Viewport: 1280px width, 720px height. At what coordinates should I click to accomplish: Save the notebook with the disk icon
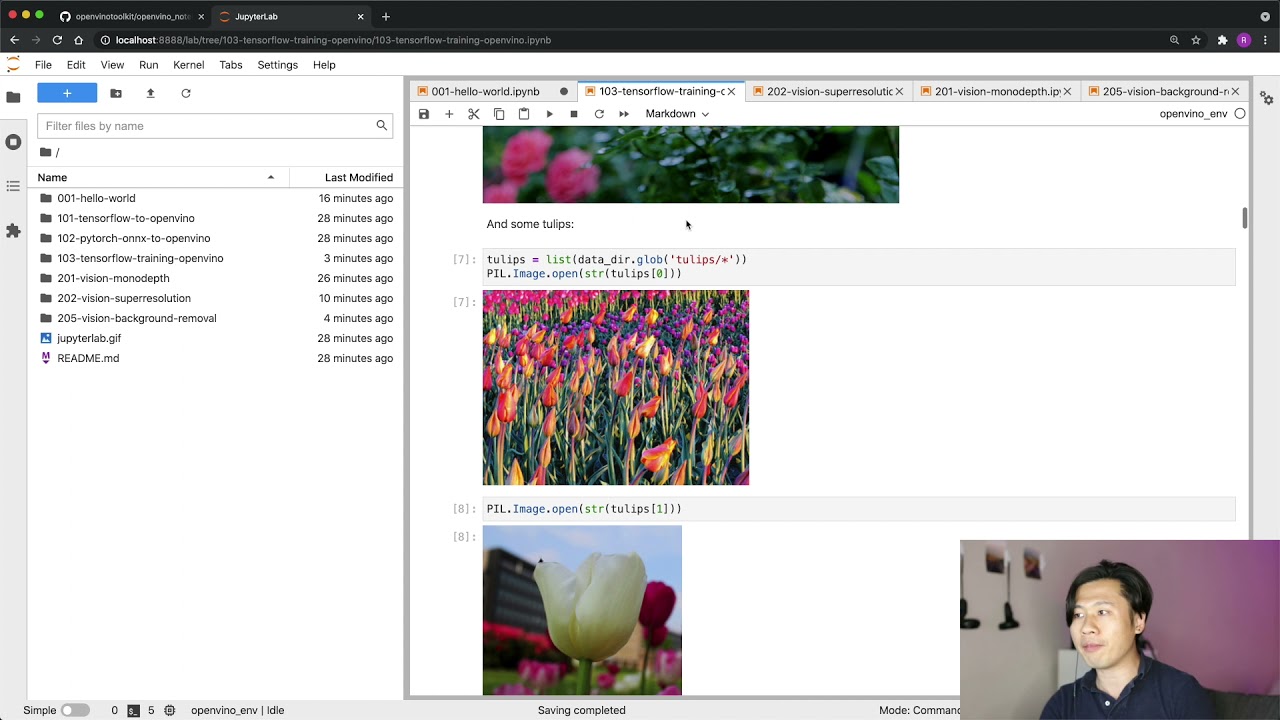(424, 114)
